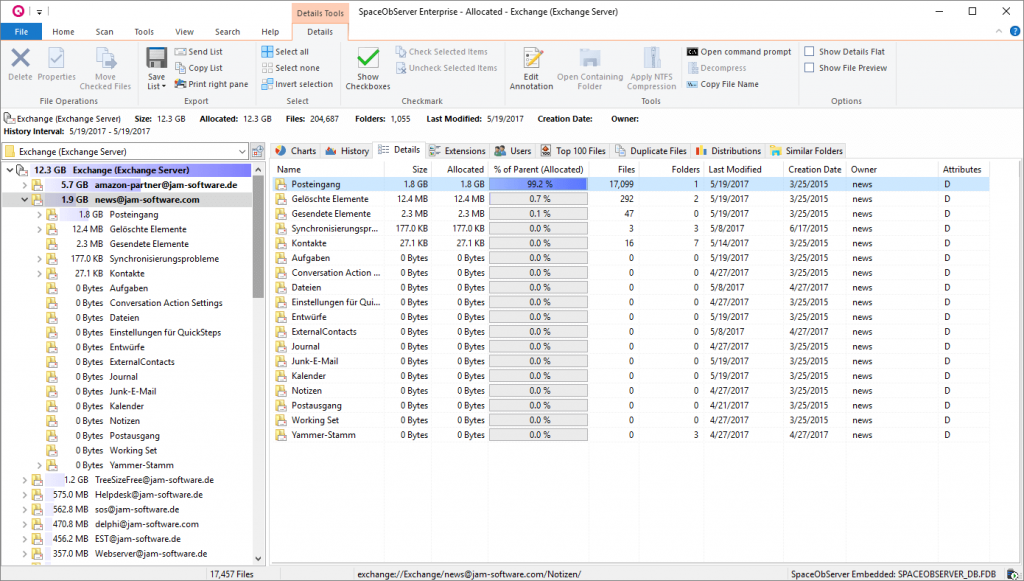Open the History tab
This screenshot has height=581, width=1024.
347,151
